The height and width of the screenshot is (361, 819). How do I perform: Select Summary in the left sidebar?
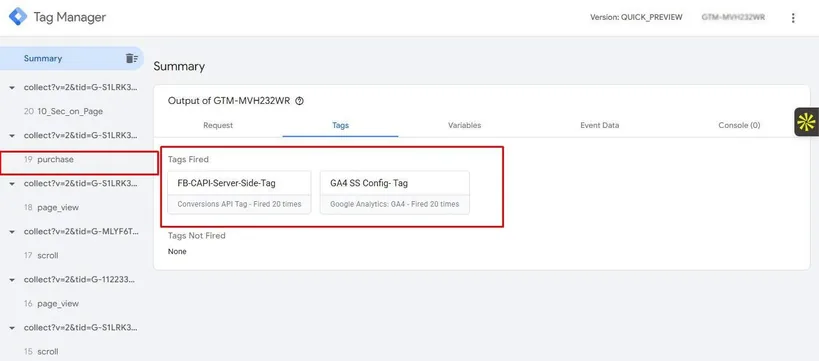(x=43, y=59)
